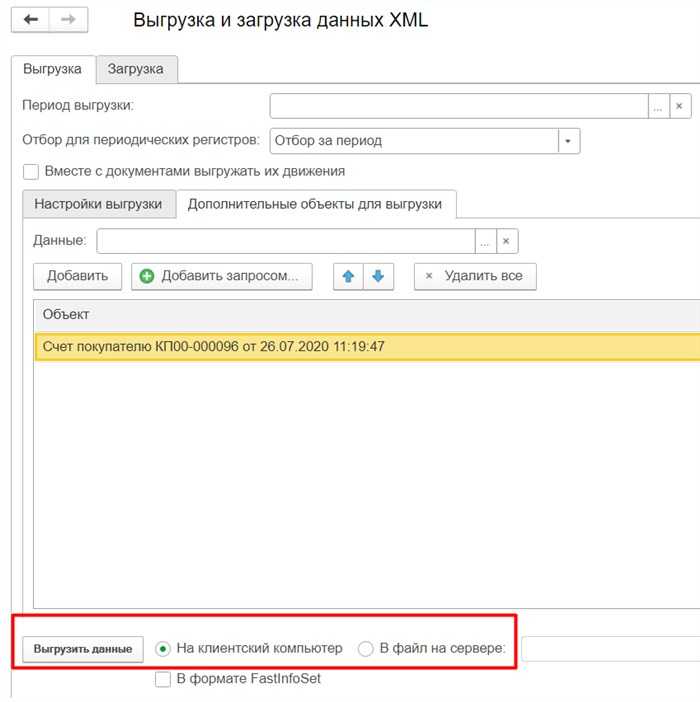The width and height of the screenshot is (700, 702).
Task: Click the Объект column header
Action: tap(367, 315)
